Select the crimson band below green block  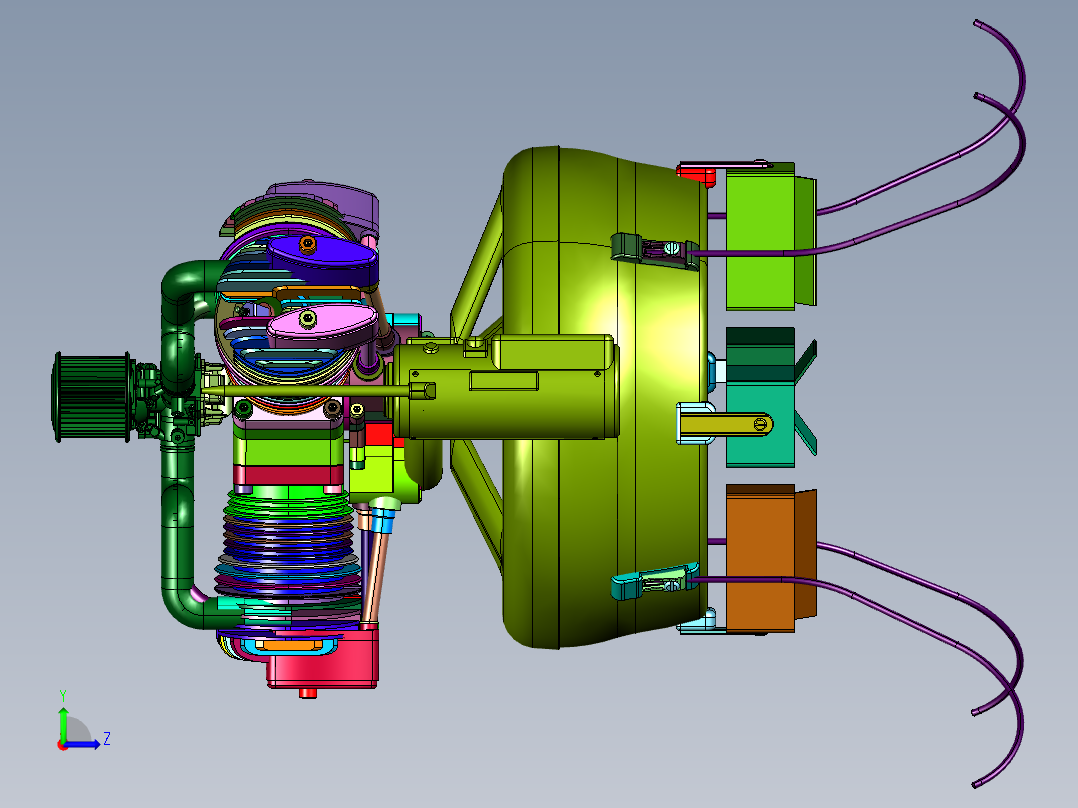click(288, 474)
